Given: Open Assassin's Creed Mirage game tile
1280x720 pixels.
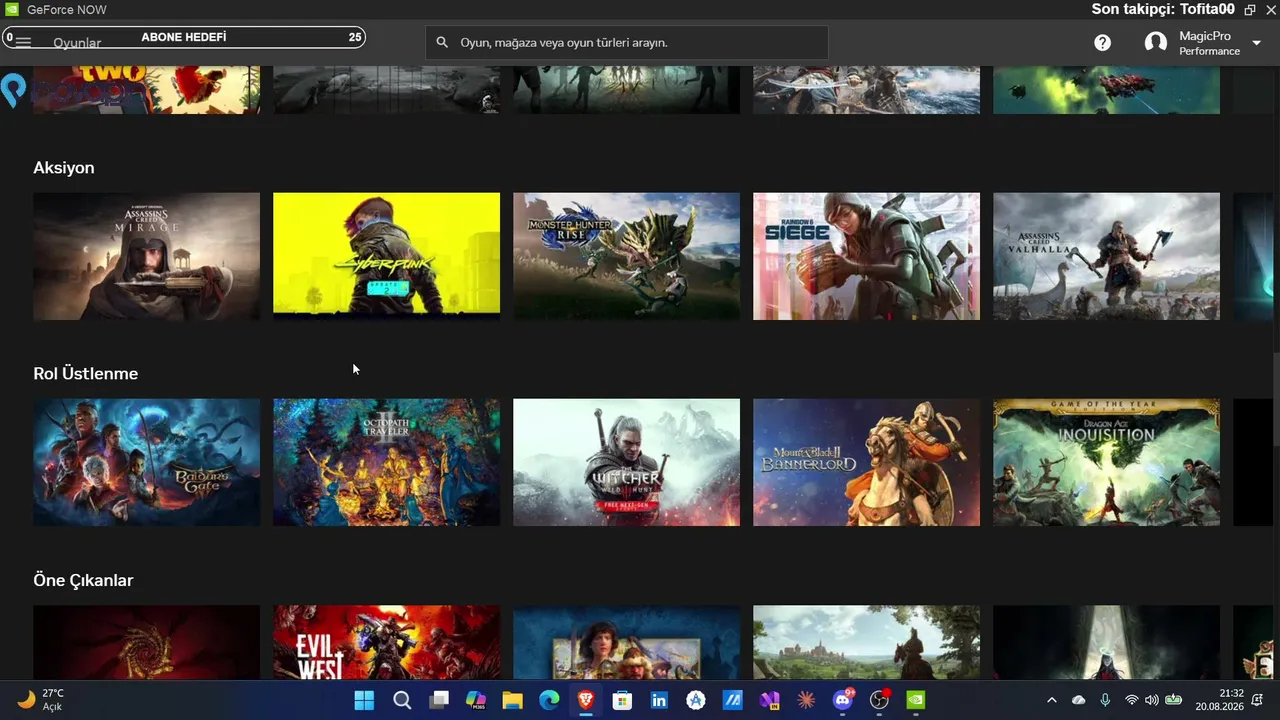Looking at the screenshot, I should [x=146, y=256].
